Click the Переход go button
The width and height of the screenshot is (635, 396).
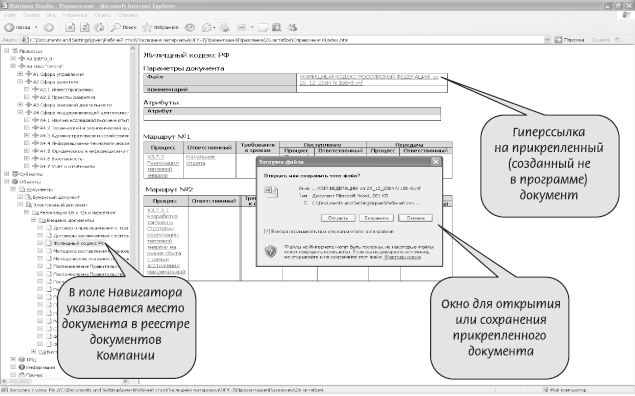pos(570,40)
